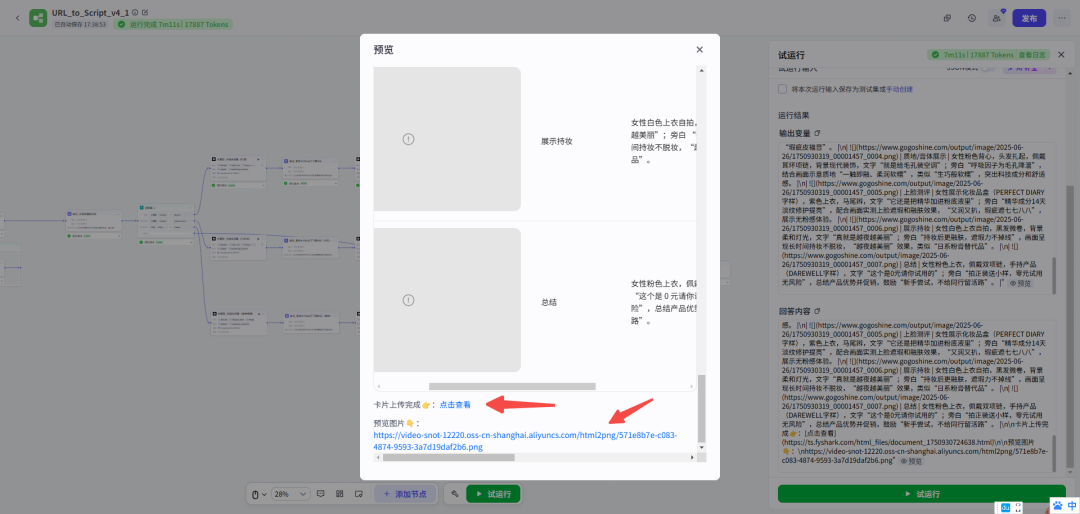Open the 点击查看 card link
1080x514 pixels.
tap(455, 405)
